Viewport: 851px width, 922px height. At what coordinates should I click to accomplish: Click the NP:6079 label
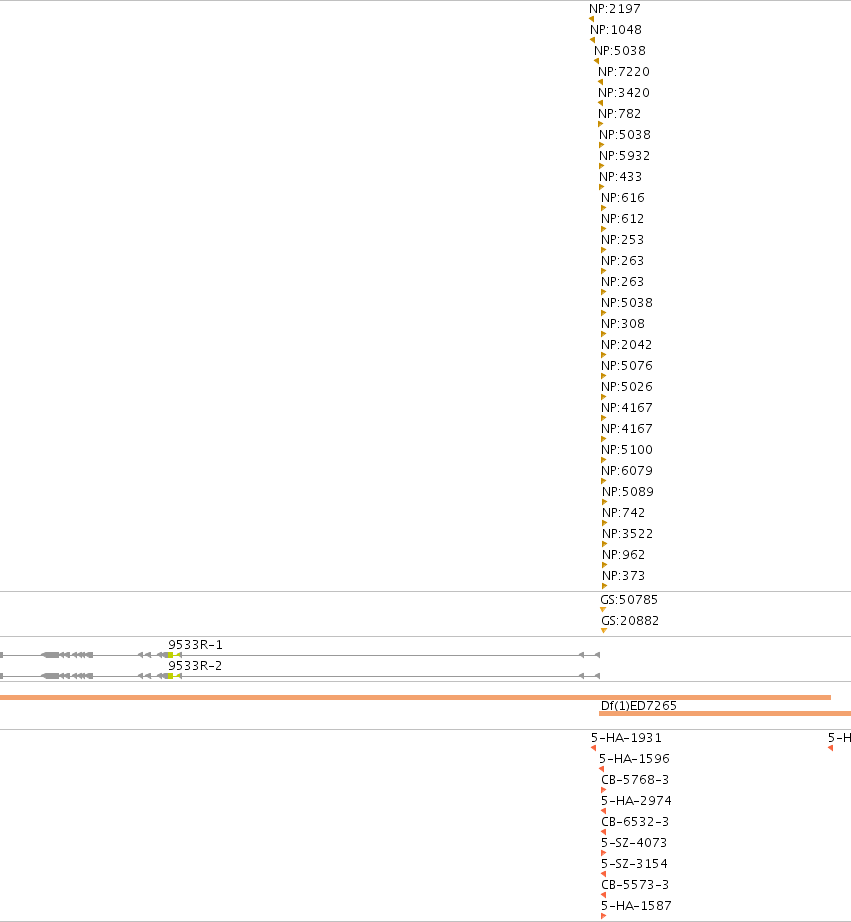pyautogui.click(x=627, y=471)
